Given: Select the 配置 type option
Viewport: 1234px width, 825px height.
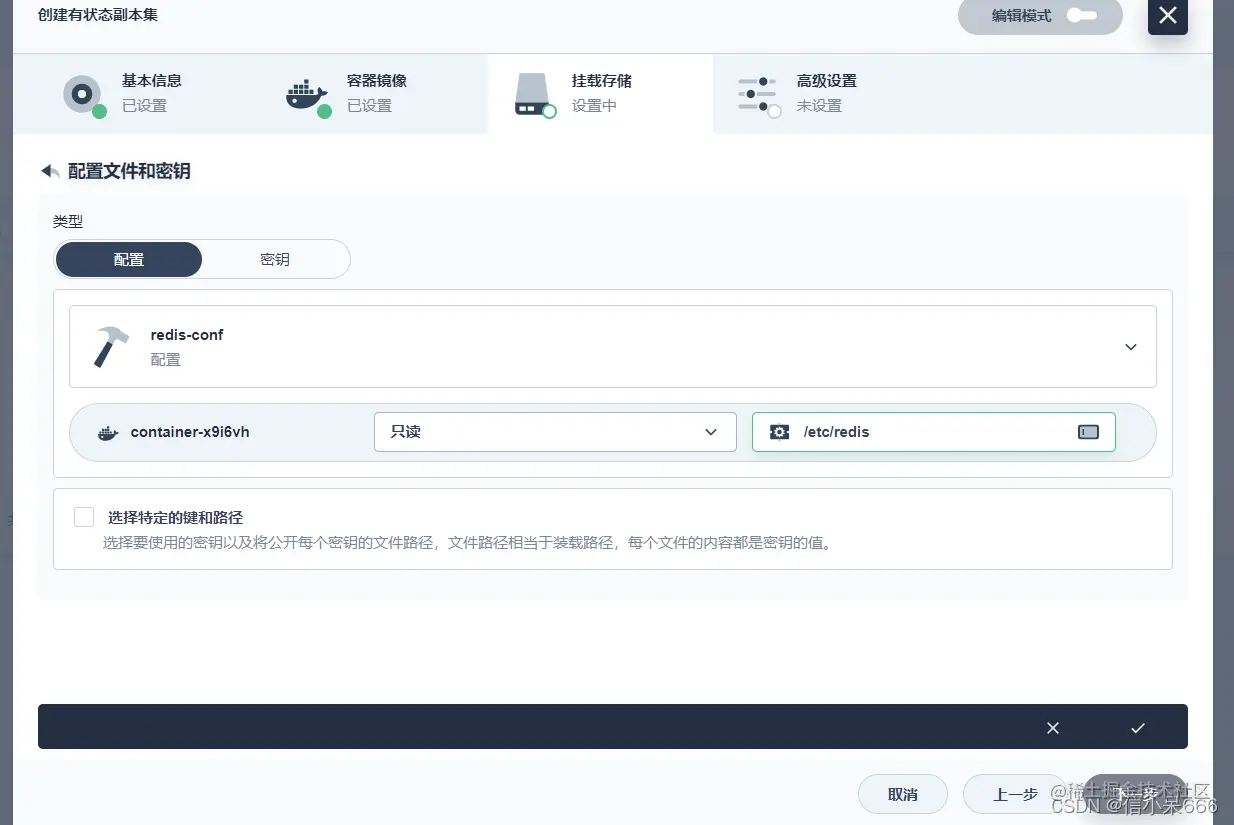Looking at the screenshot, I should coord(129,259).
